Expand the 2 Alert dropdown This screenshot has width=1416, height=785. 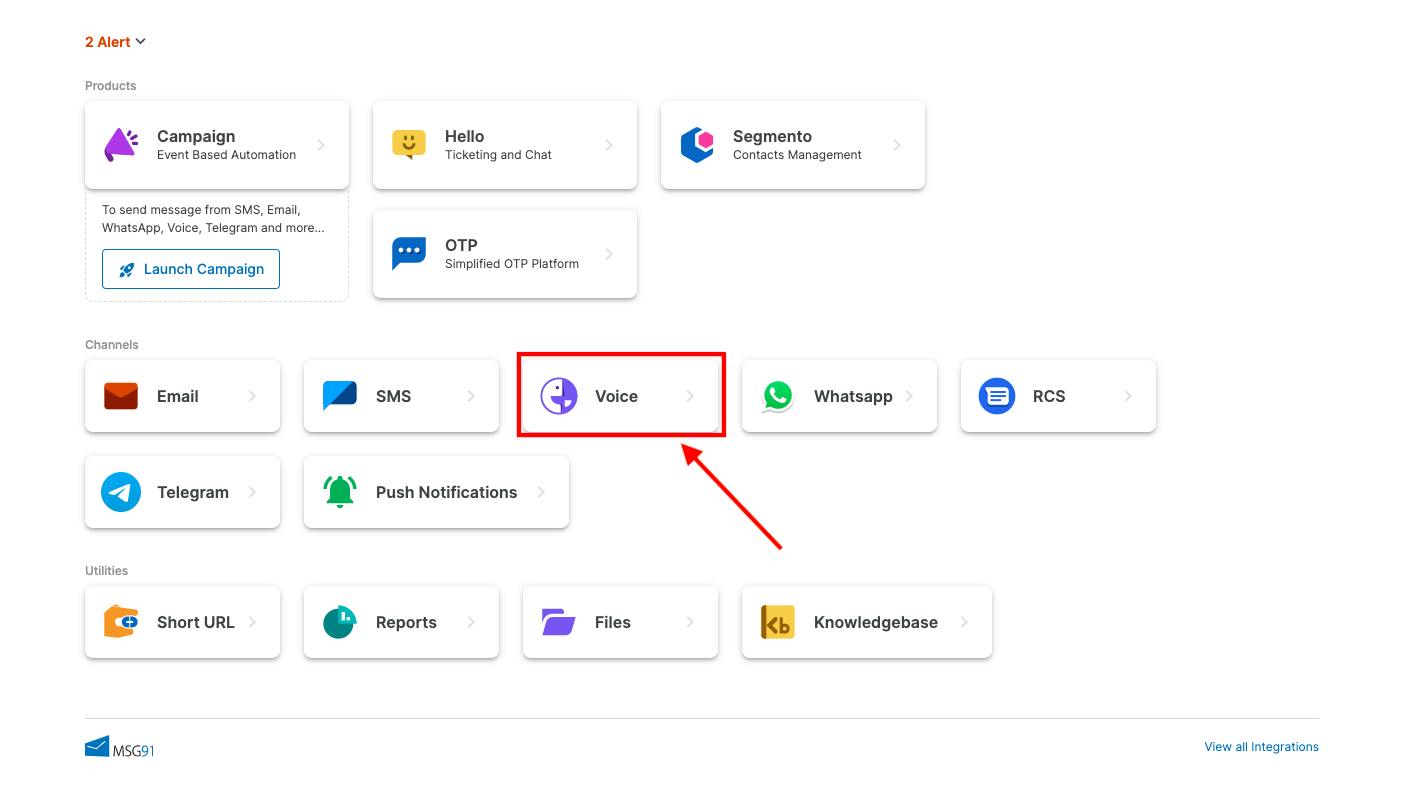coord(115,42)
